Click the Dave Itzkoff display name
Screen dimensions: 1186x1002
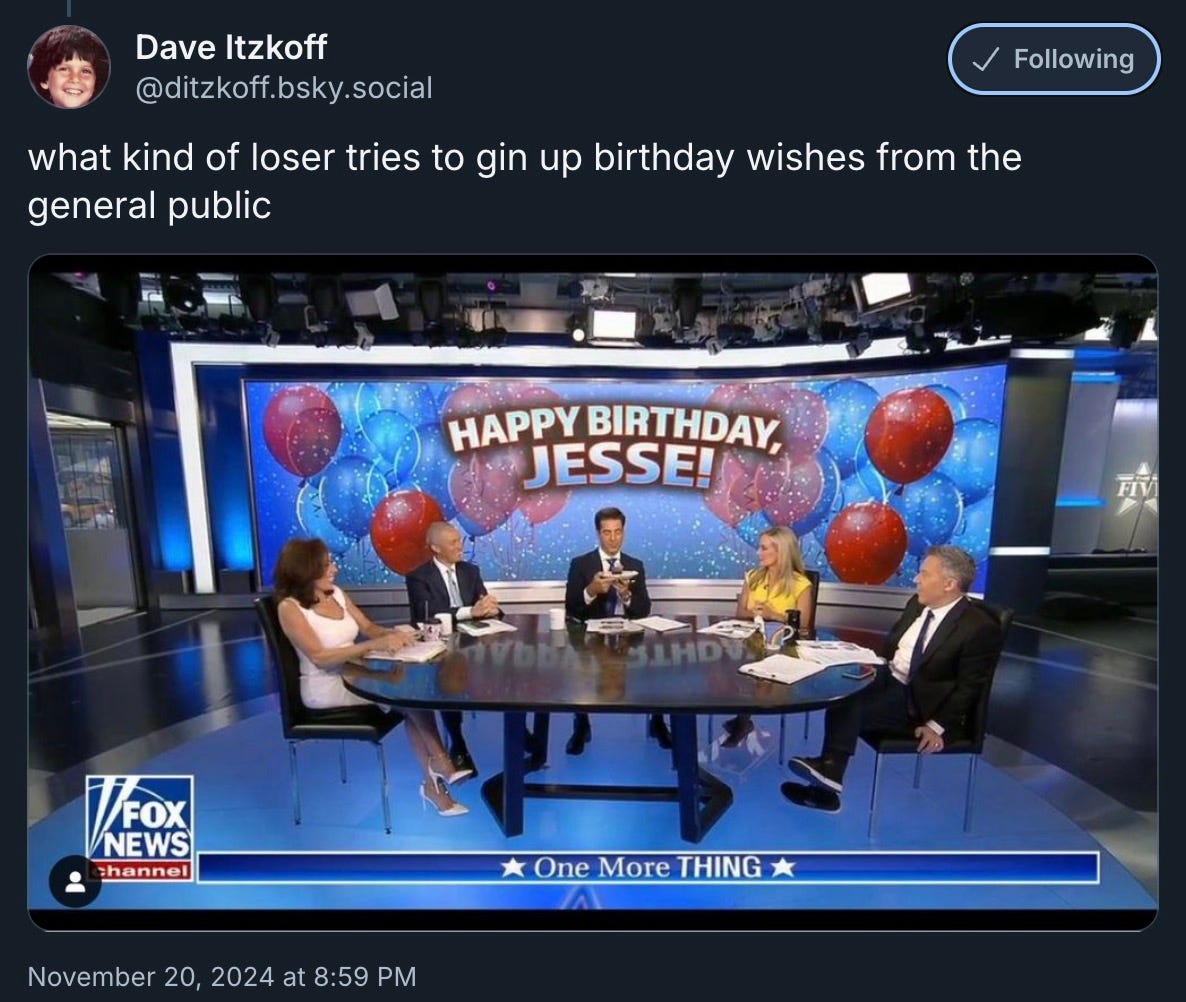(x=231, y=48)
